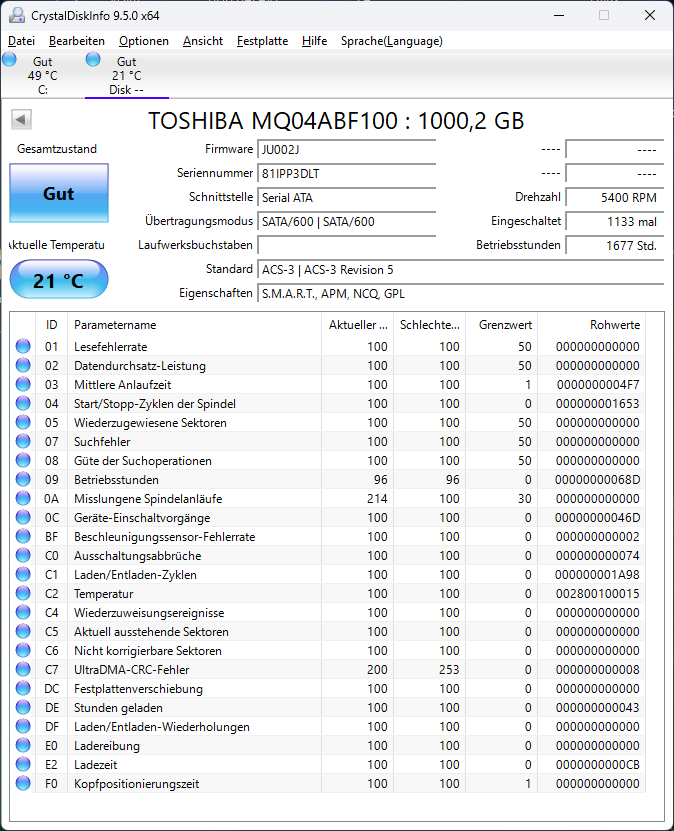Open the Ansicht menu

(x=197, y=41)
